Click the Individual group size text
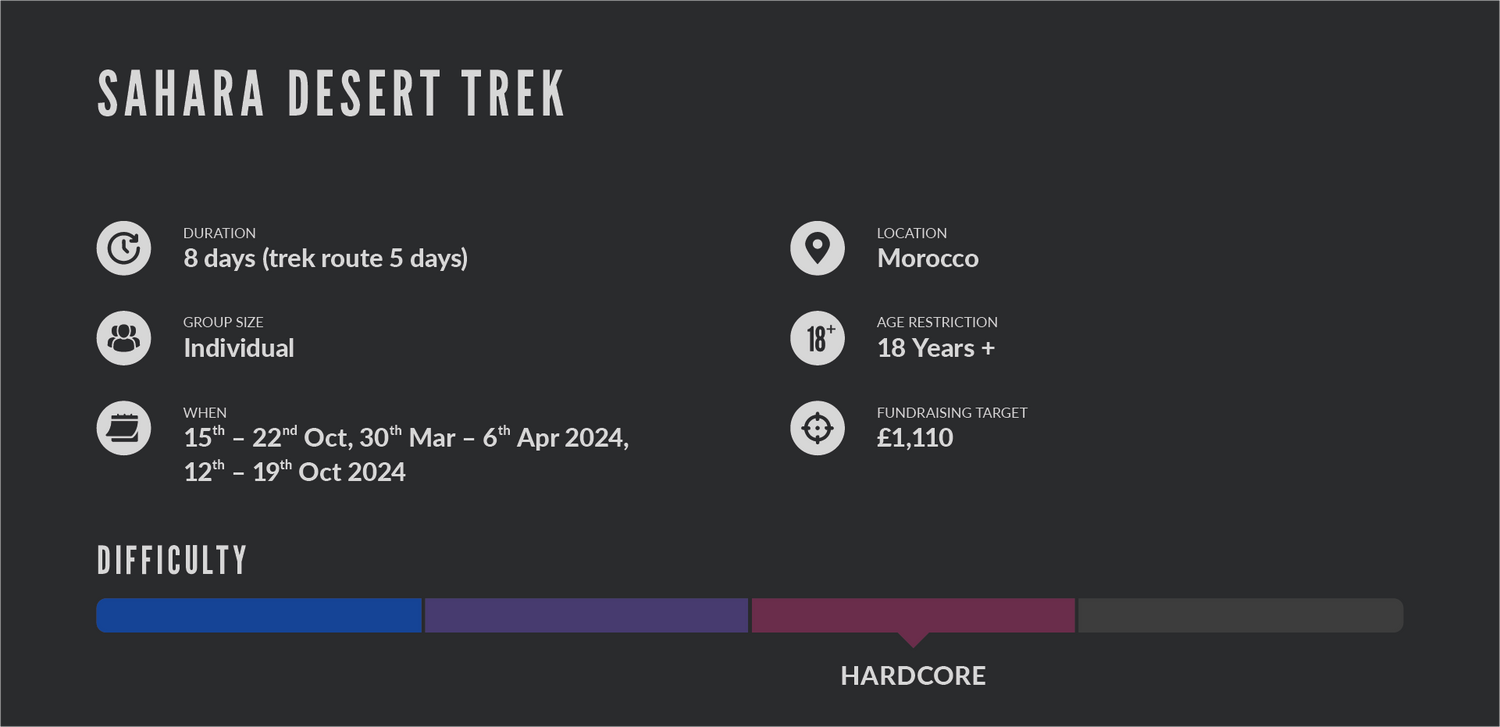 (x=239, y=348)
